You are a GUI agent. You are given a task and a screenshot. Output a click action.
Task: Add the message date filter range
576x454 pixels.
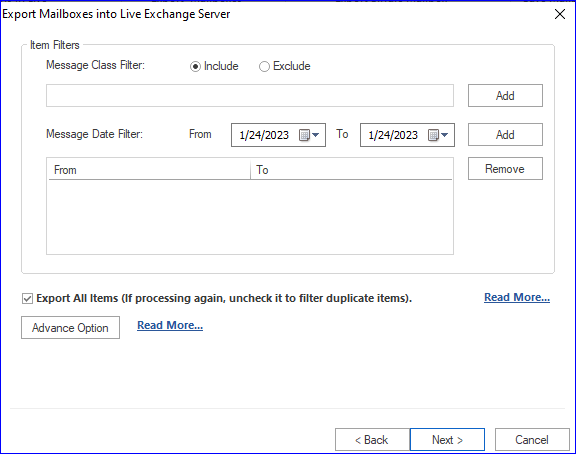[x=505, y=134]
